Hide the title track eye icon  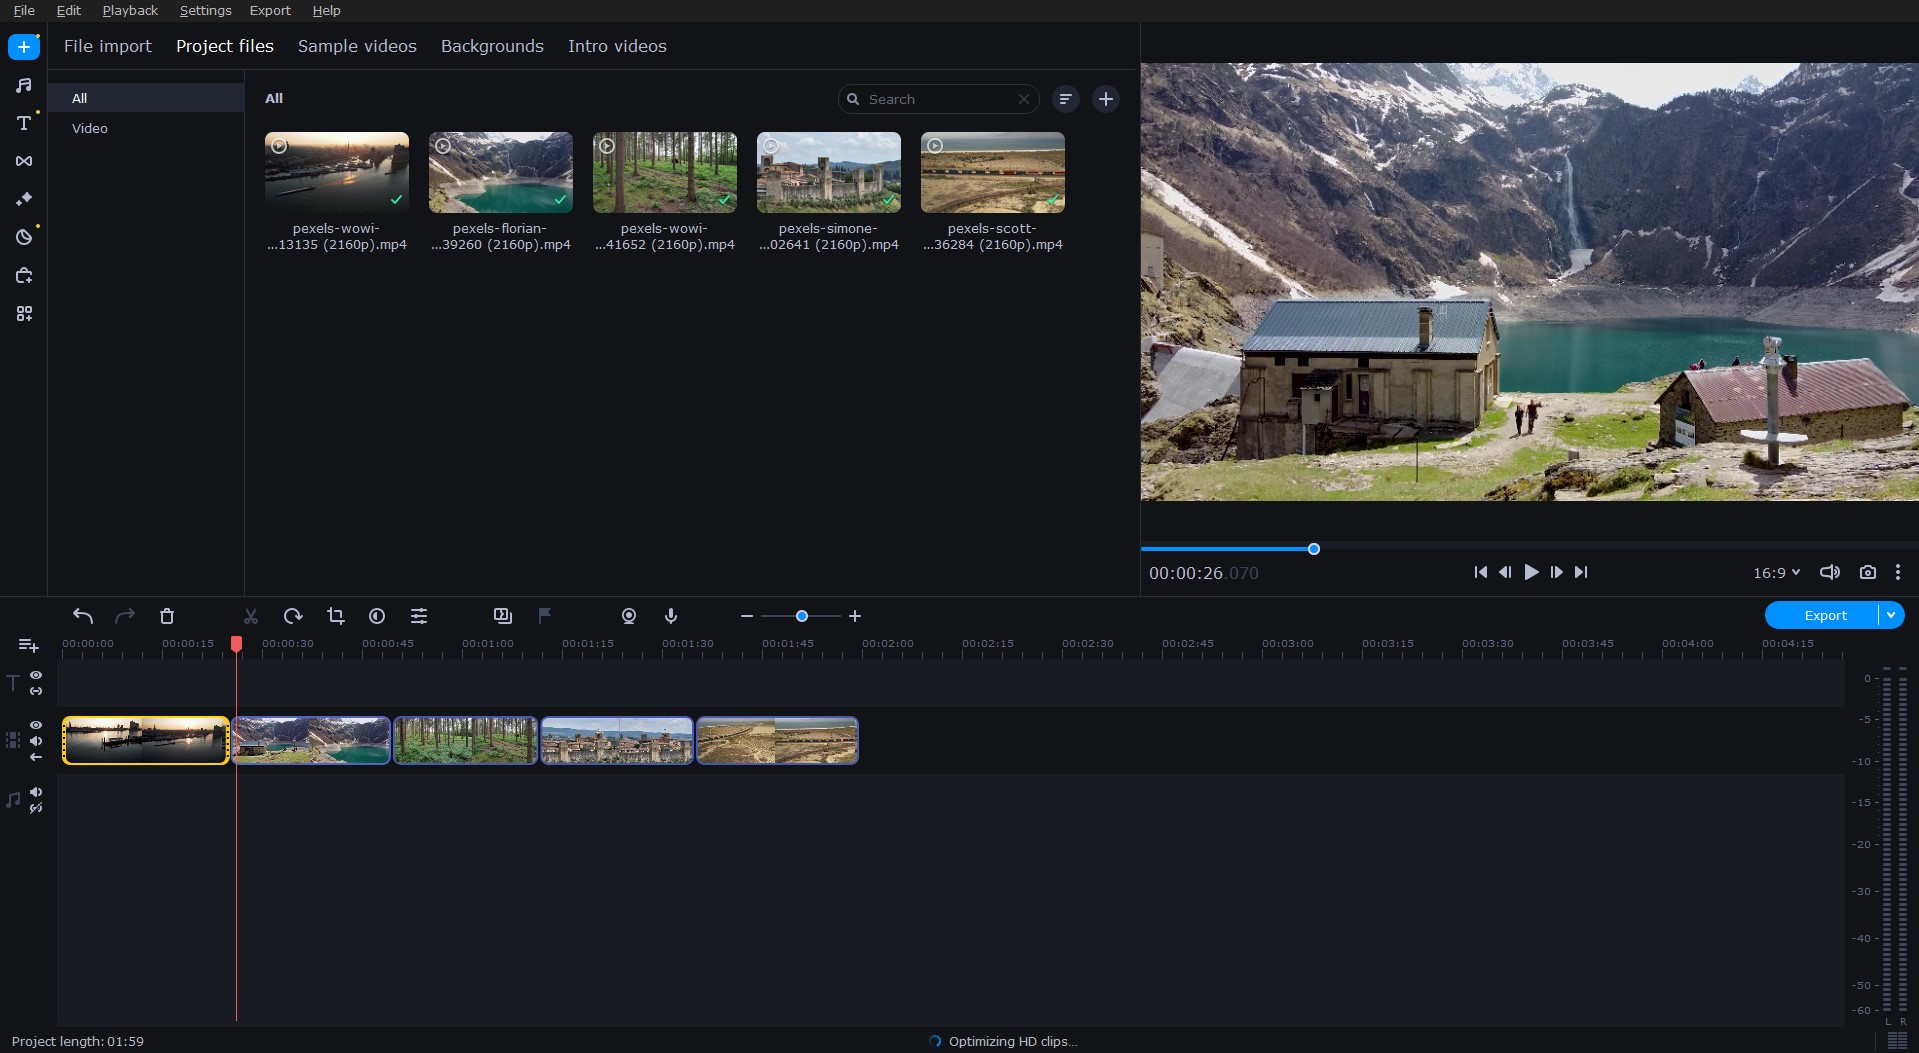tap(36, 676)
